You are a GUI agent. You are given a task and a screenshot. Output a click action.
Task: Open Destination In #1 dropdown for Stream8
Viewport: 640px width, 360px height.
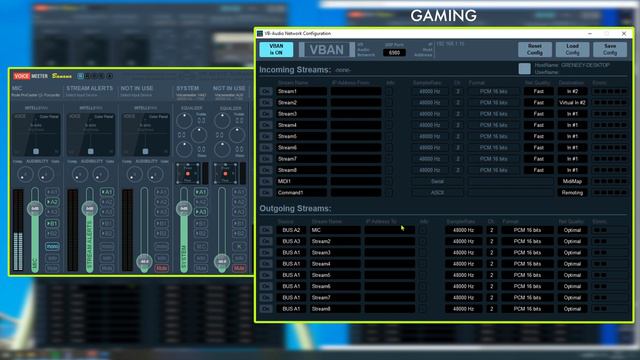pyautogui.click(x=572, y=170)
